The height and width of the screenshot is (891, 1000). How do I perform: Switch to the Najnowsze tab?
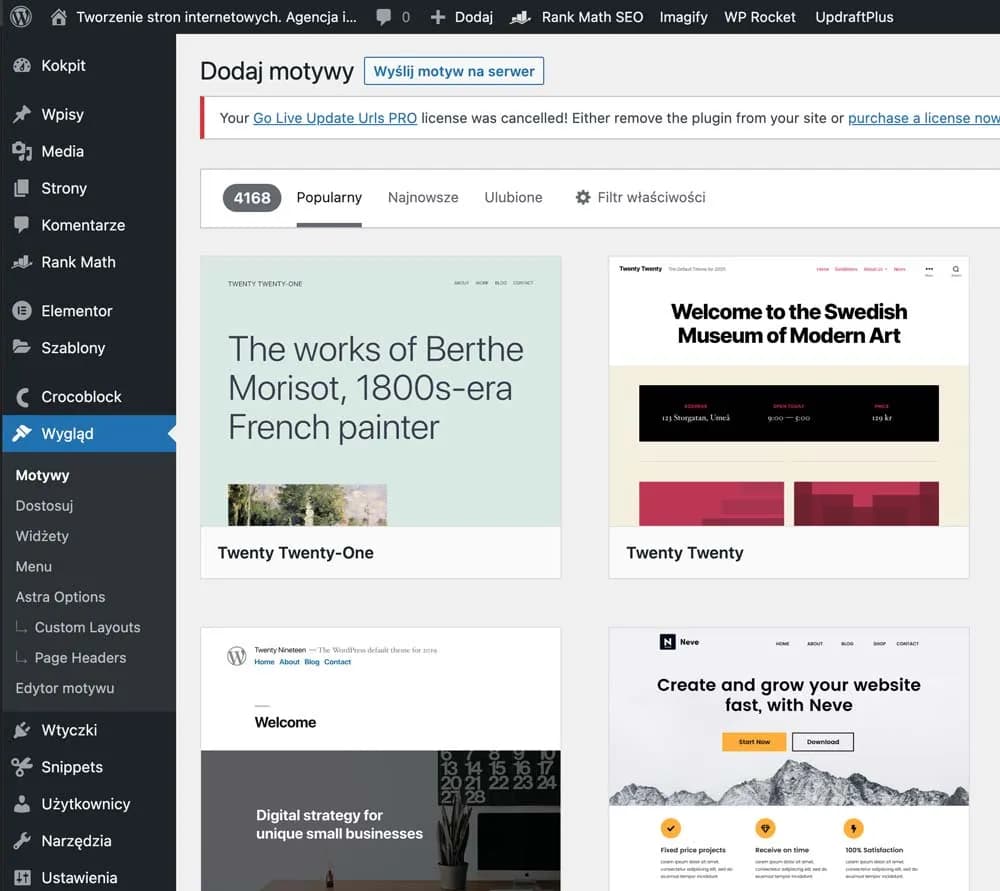(x=422, y=197)
